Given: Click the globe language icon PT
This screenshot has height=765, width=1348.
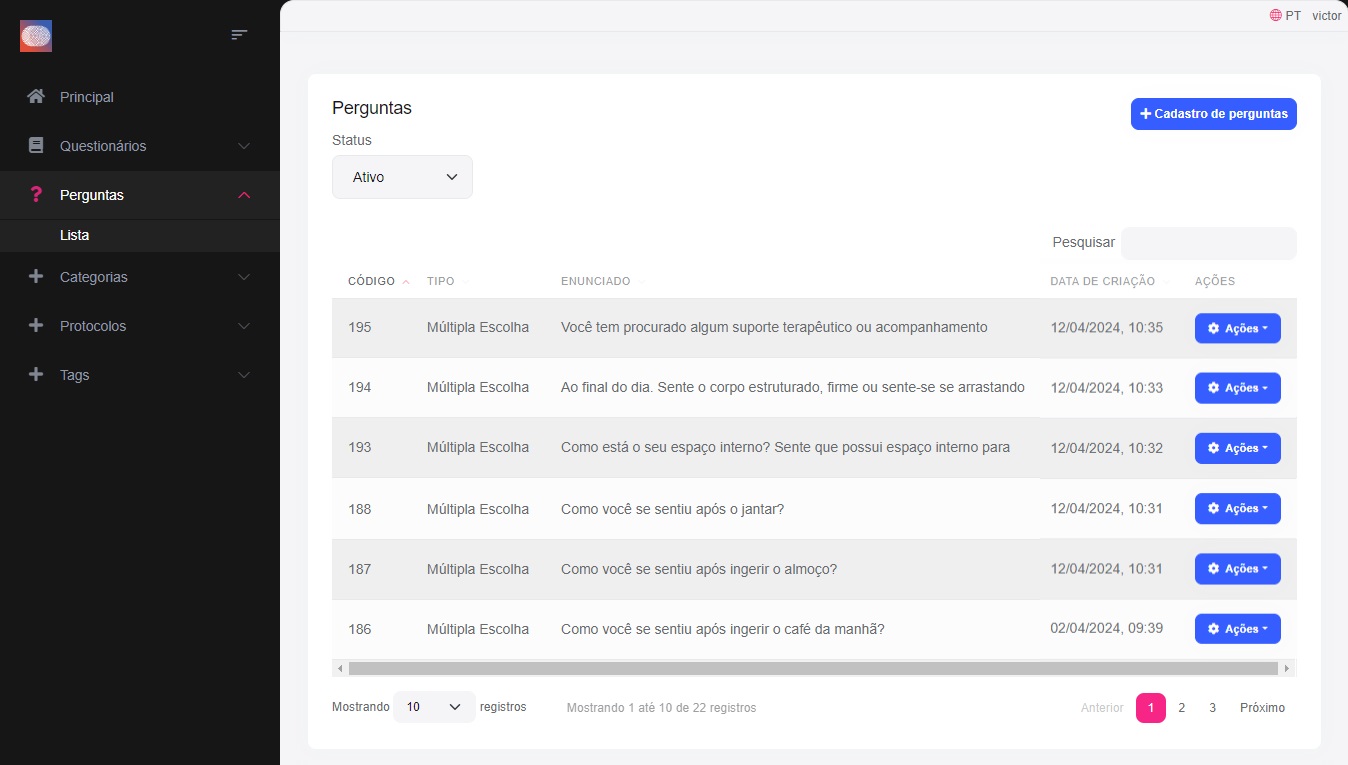Looking at the screenshot, I should point(1276,16).
